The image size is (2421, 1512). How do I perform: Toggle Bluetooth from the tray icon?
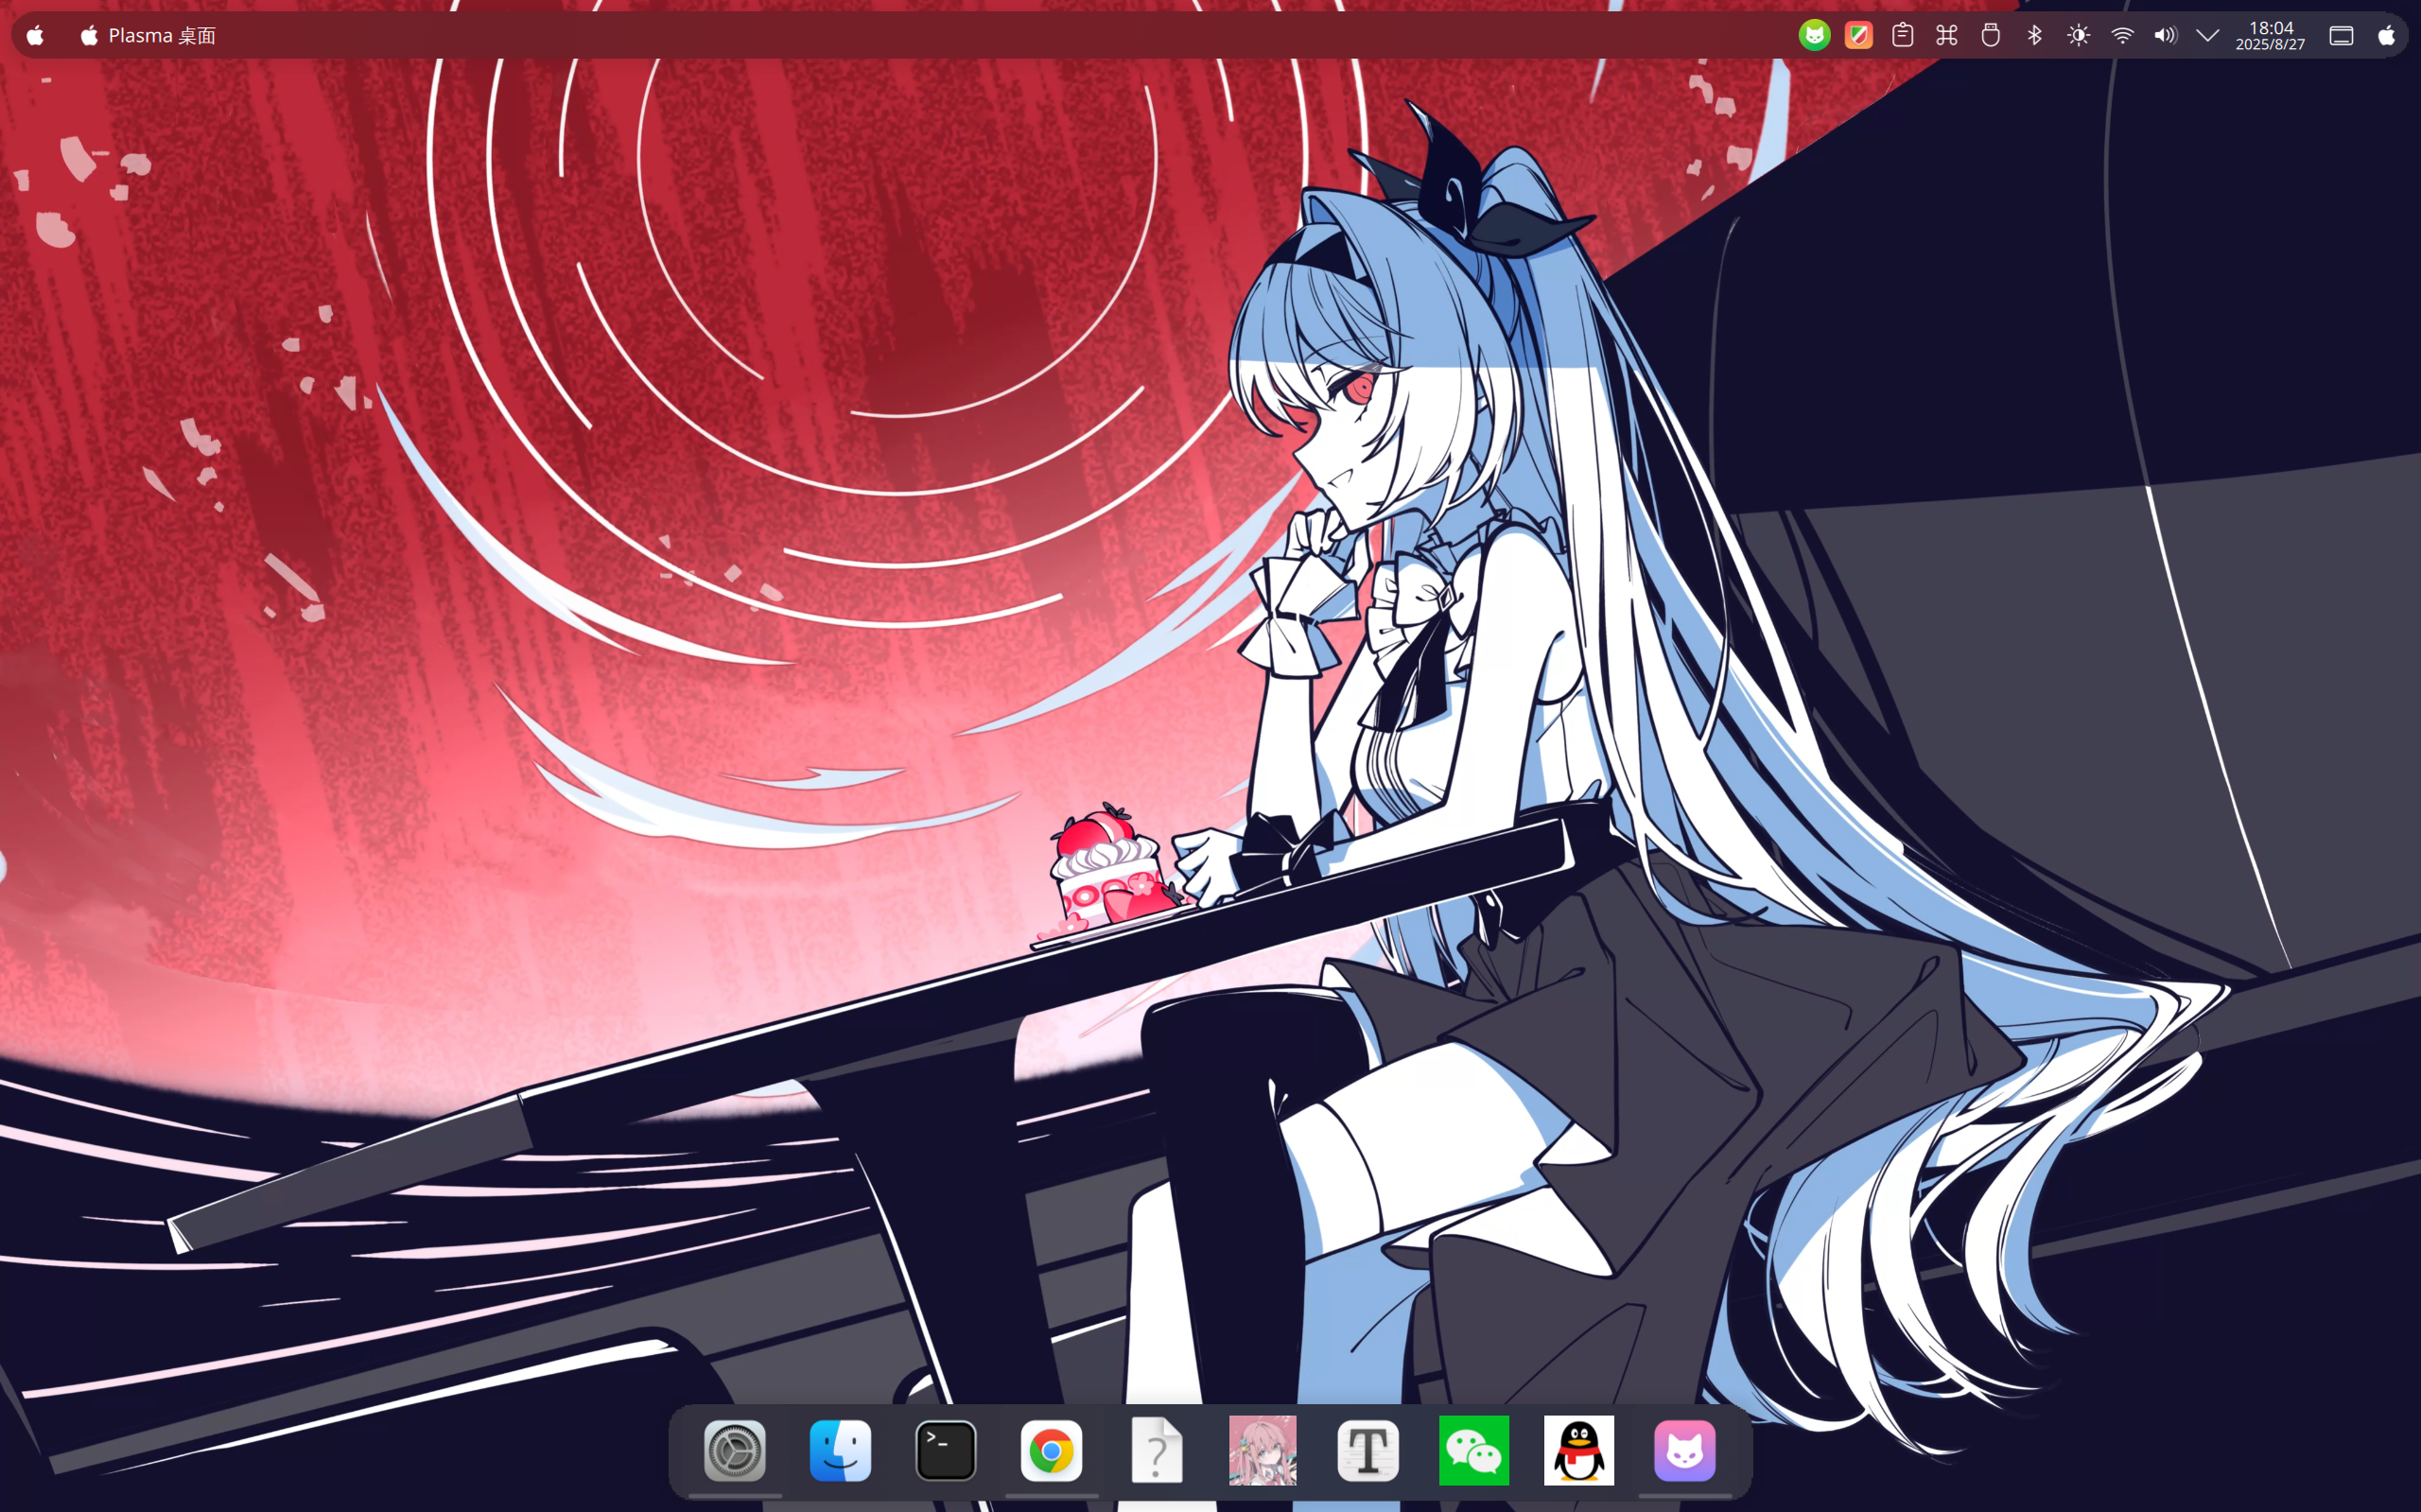(x=2034, y=36)
